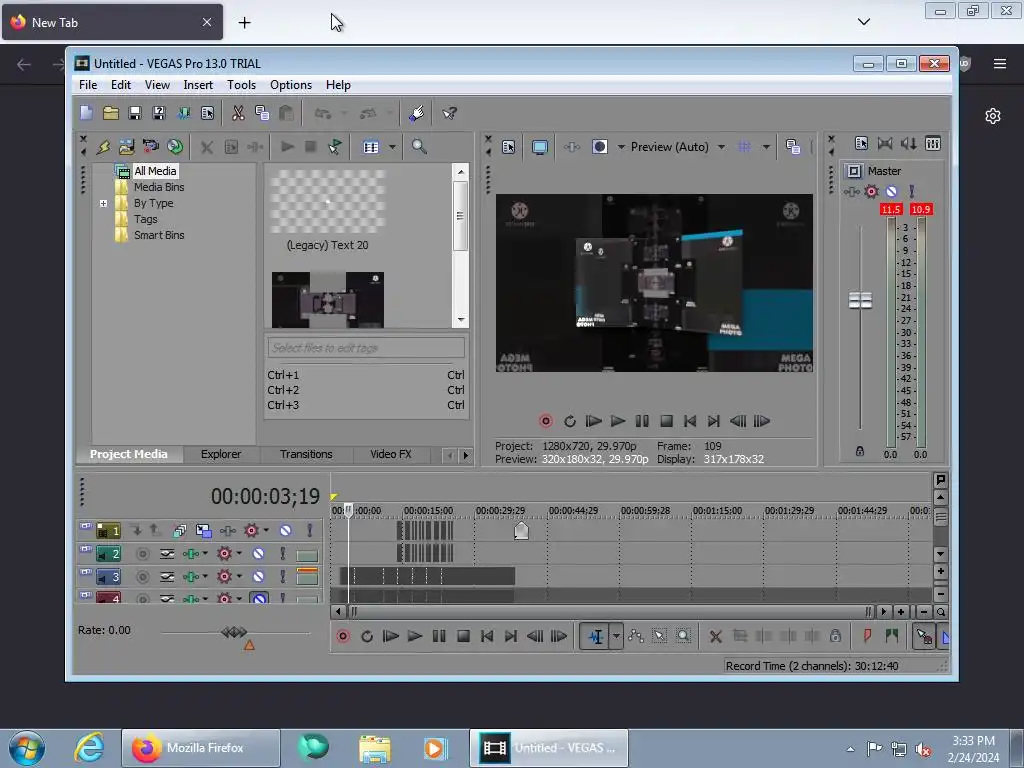The image size is (1024, 768).
Task: Open Track 1 FX dropdown arrow
Action: click(x=266, y=530)
